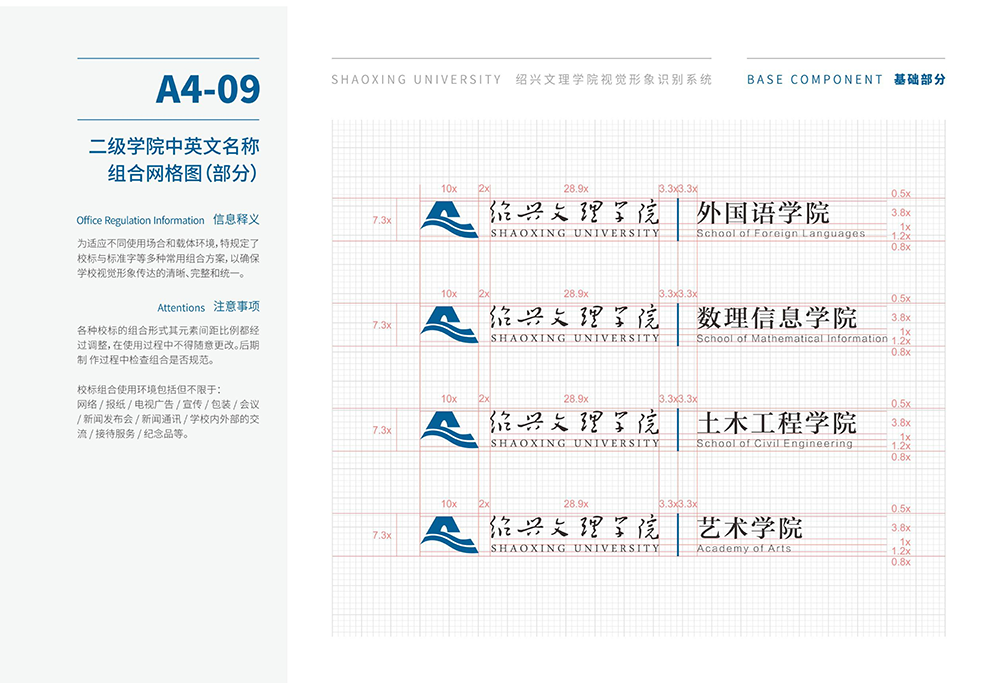Image resolution: width=1000 pixels, height=683 pixels.
Task: Select the calligraphy wordmark in the 外国语学院 row
Action: pos(574,212)
